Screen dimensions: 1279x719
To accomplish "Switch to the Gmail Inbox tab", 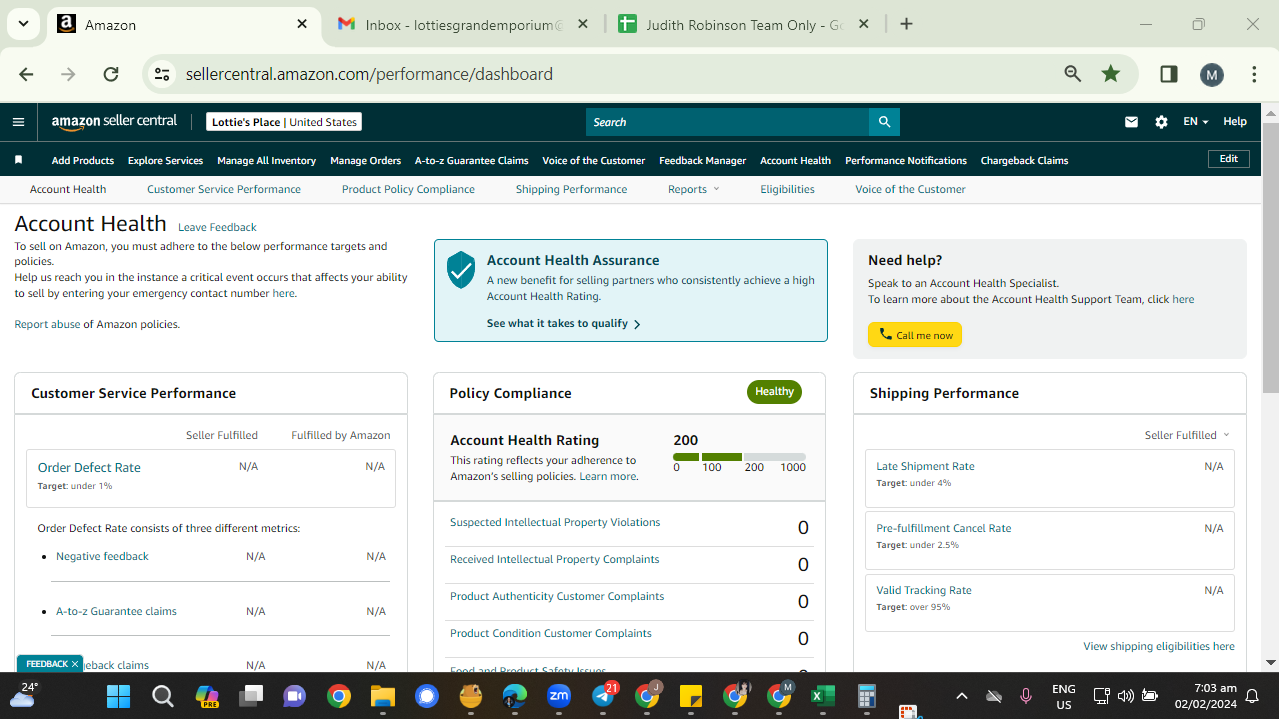I will [464, 24].
